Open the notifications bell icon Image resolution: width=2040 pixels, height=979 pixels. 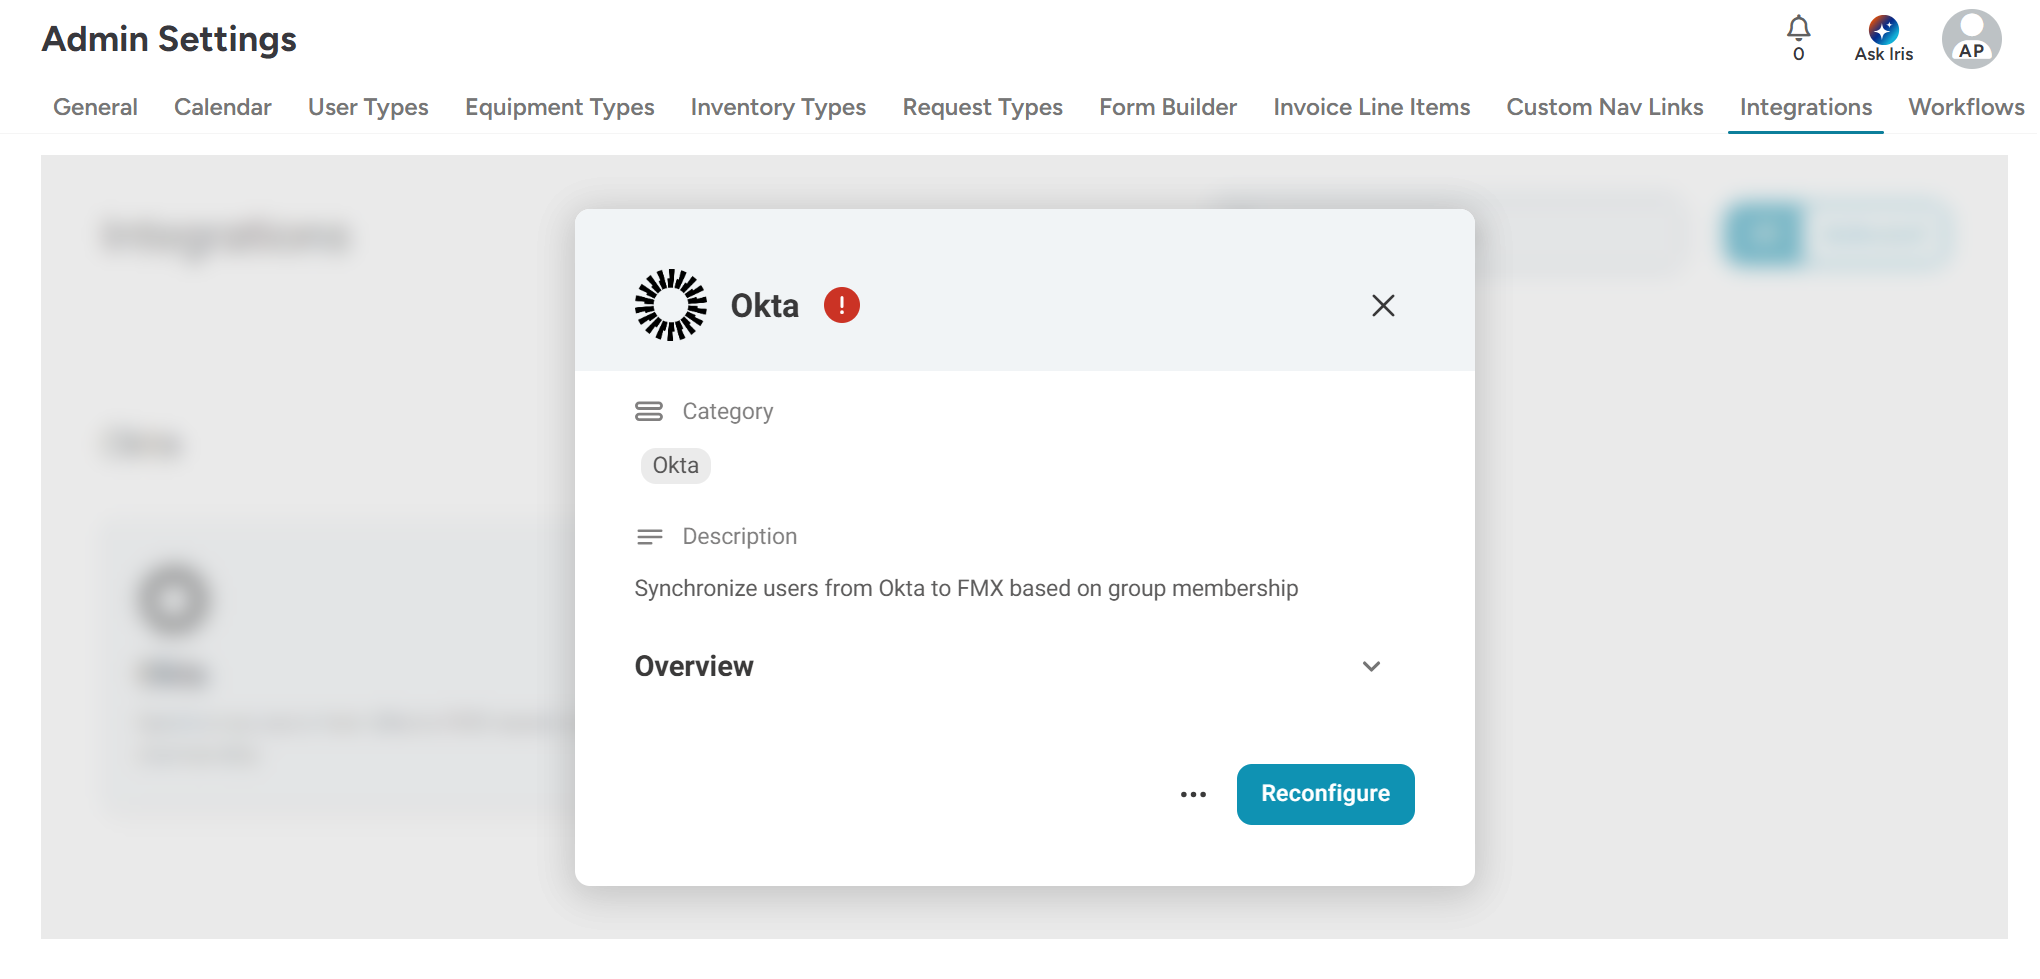click(1798, 28)
